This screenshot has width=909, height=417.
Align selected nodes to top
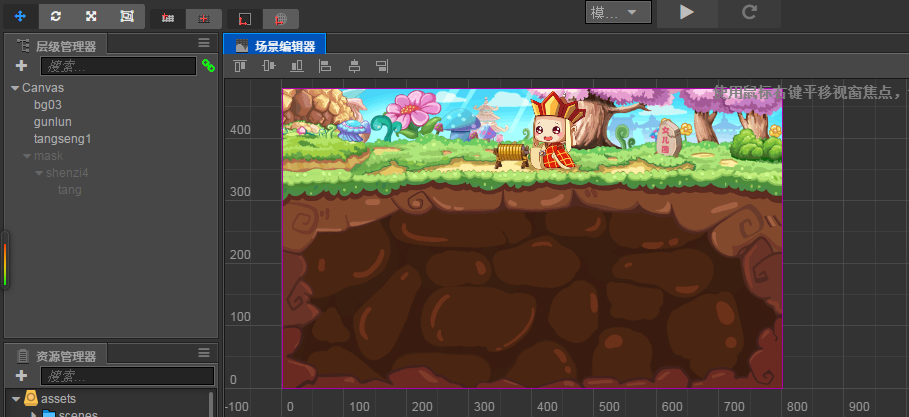click(240, 66)
